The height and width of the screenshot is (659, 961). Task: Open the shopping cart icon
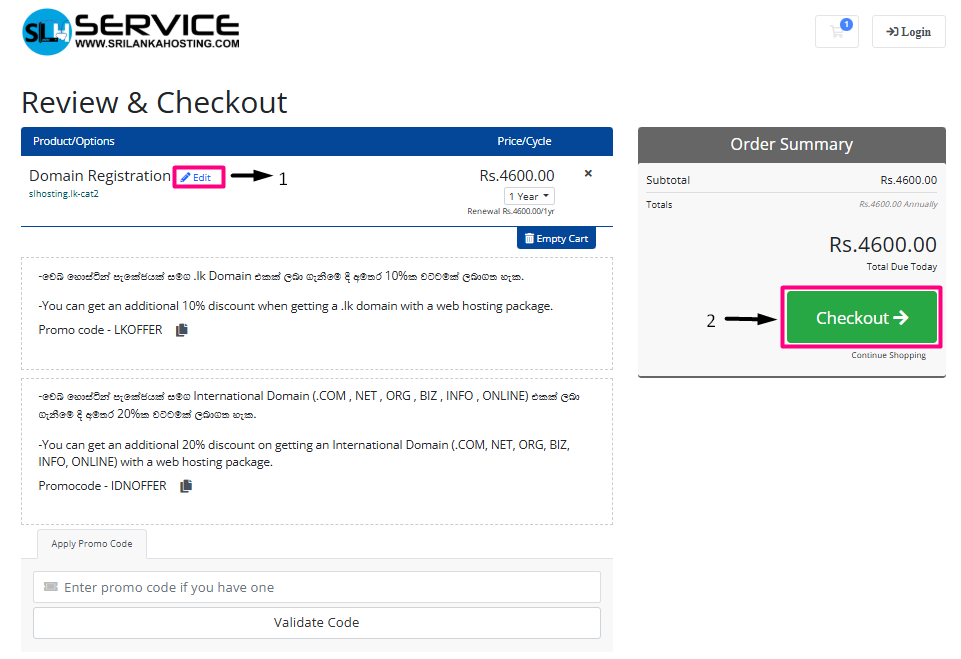837,32
